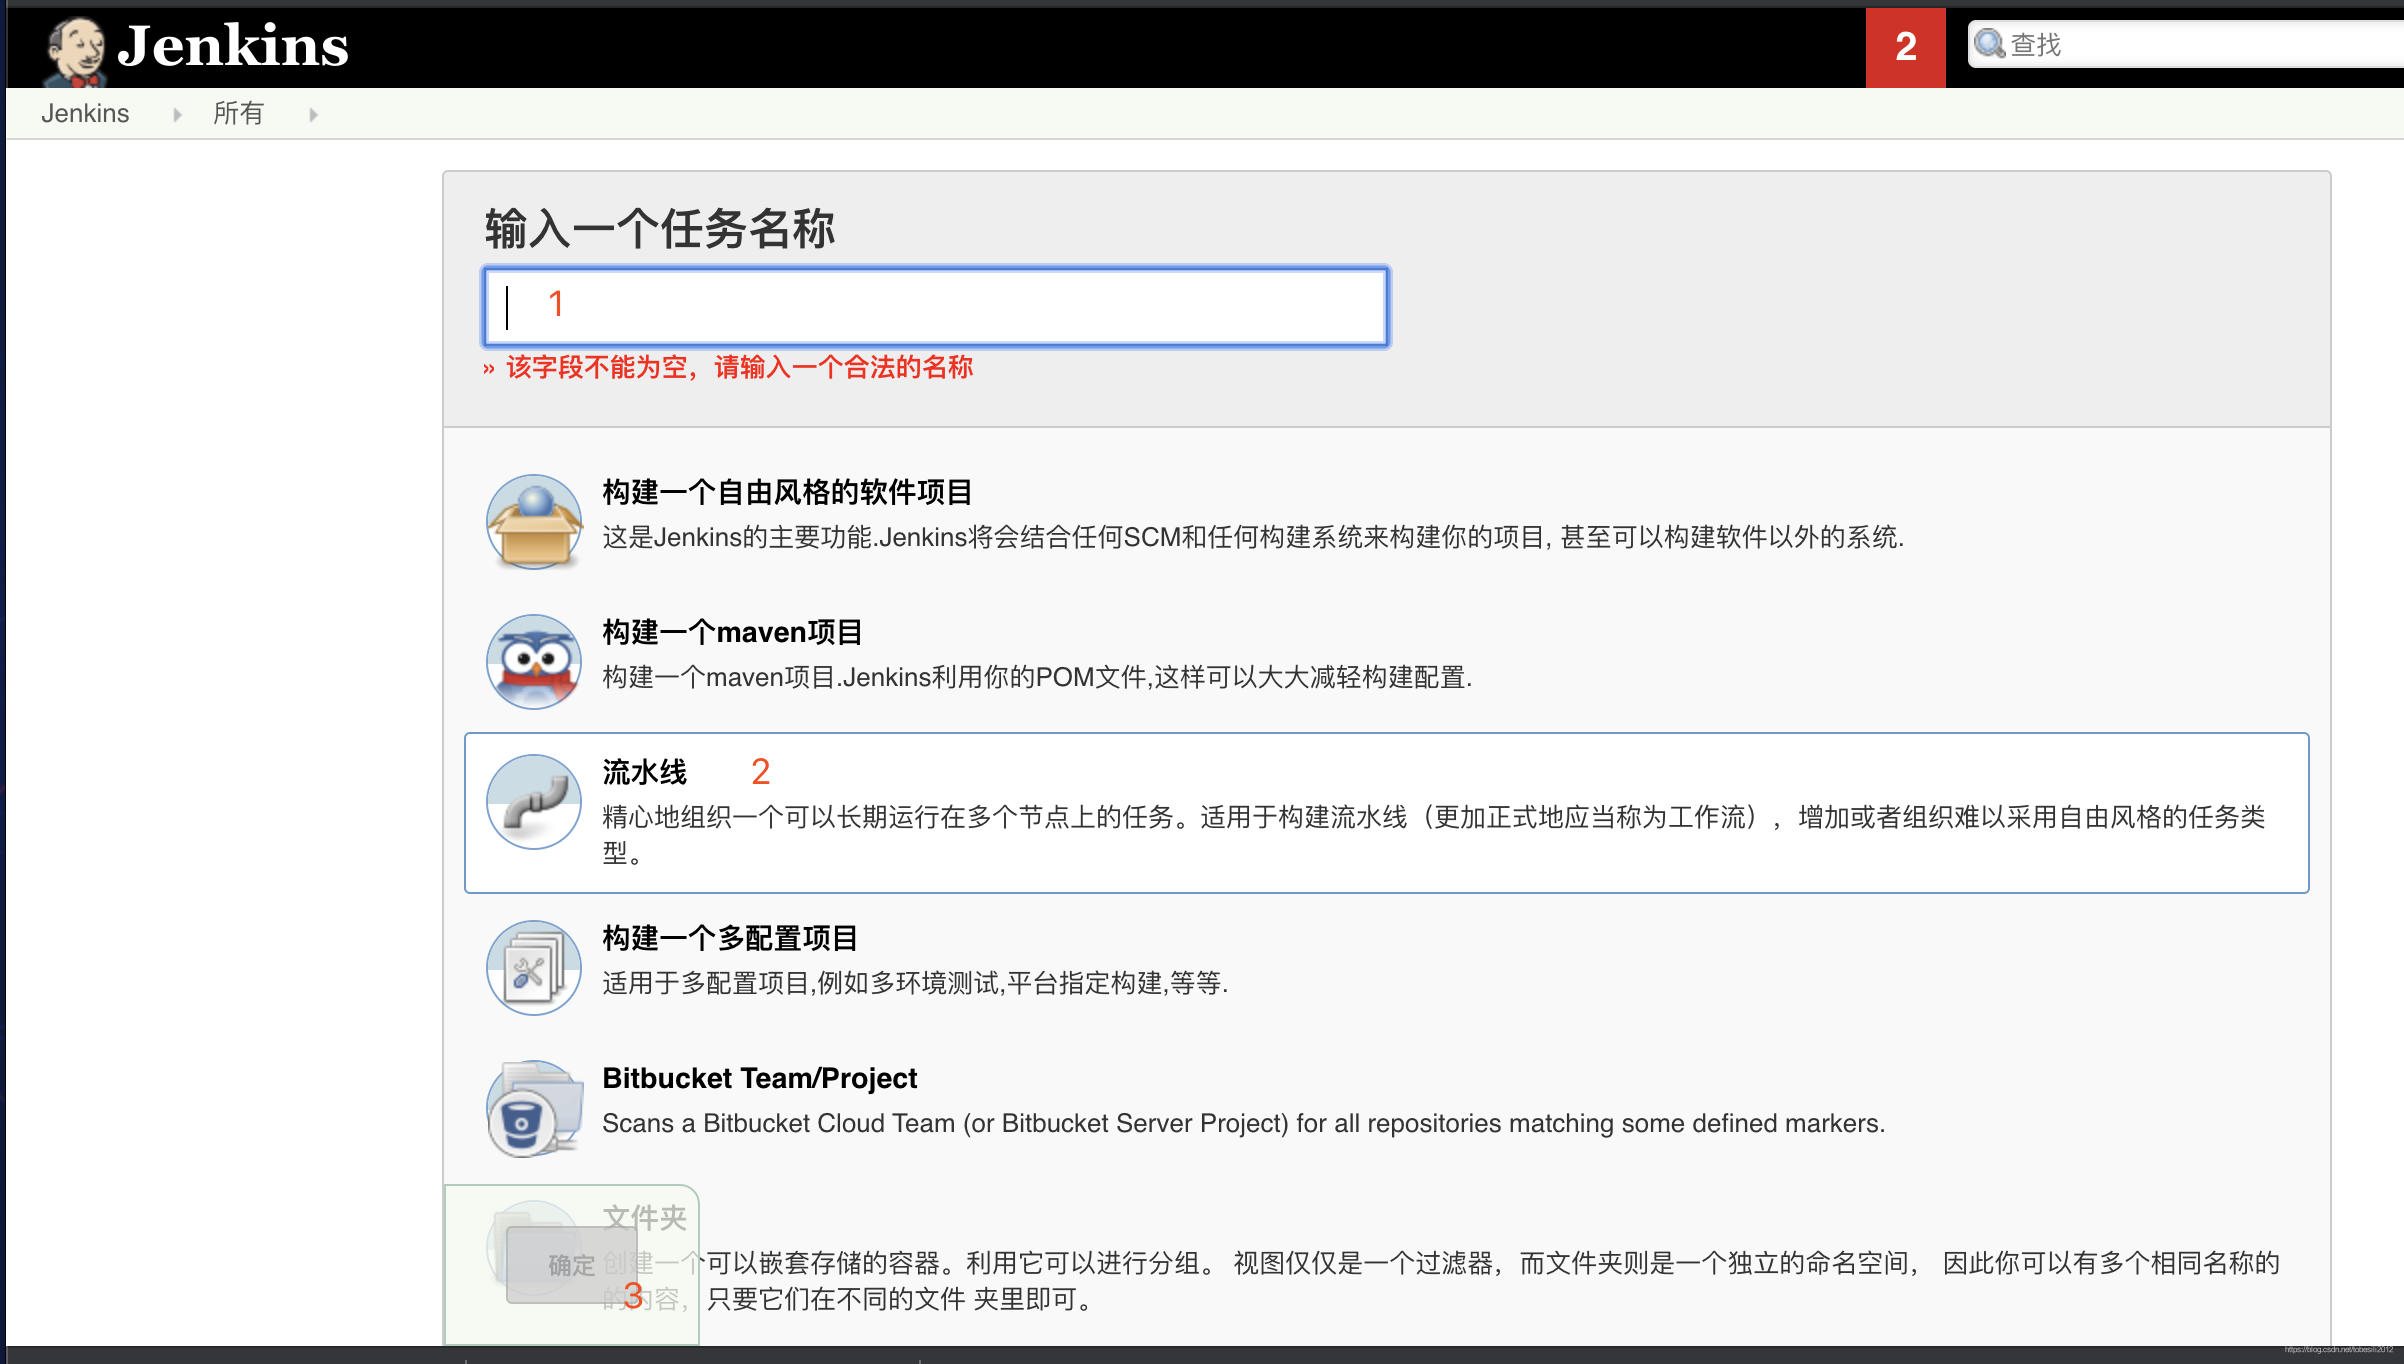Open the Jenkins breadcrumb link
The height and width of the screenshot is (1364, 2404).
[85, 113]
